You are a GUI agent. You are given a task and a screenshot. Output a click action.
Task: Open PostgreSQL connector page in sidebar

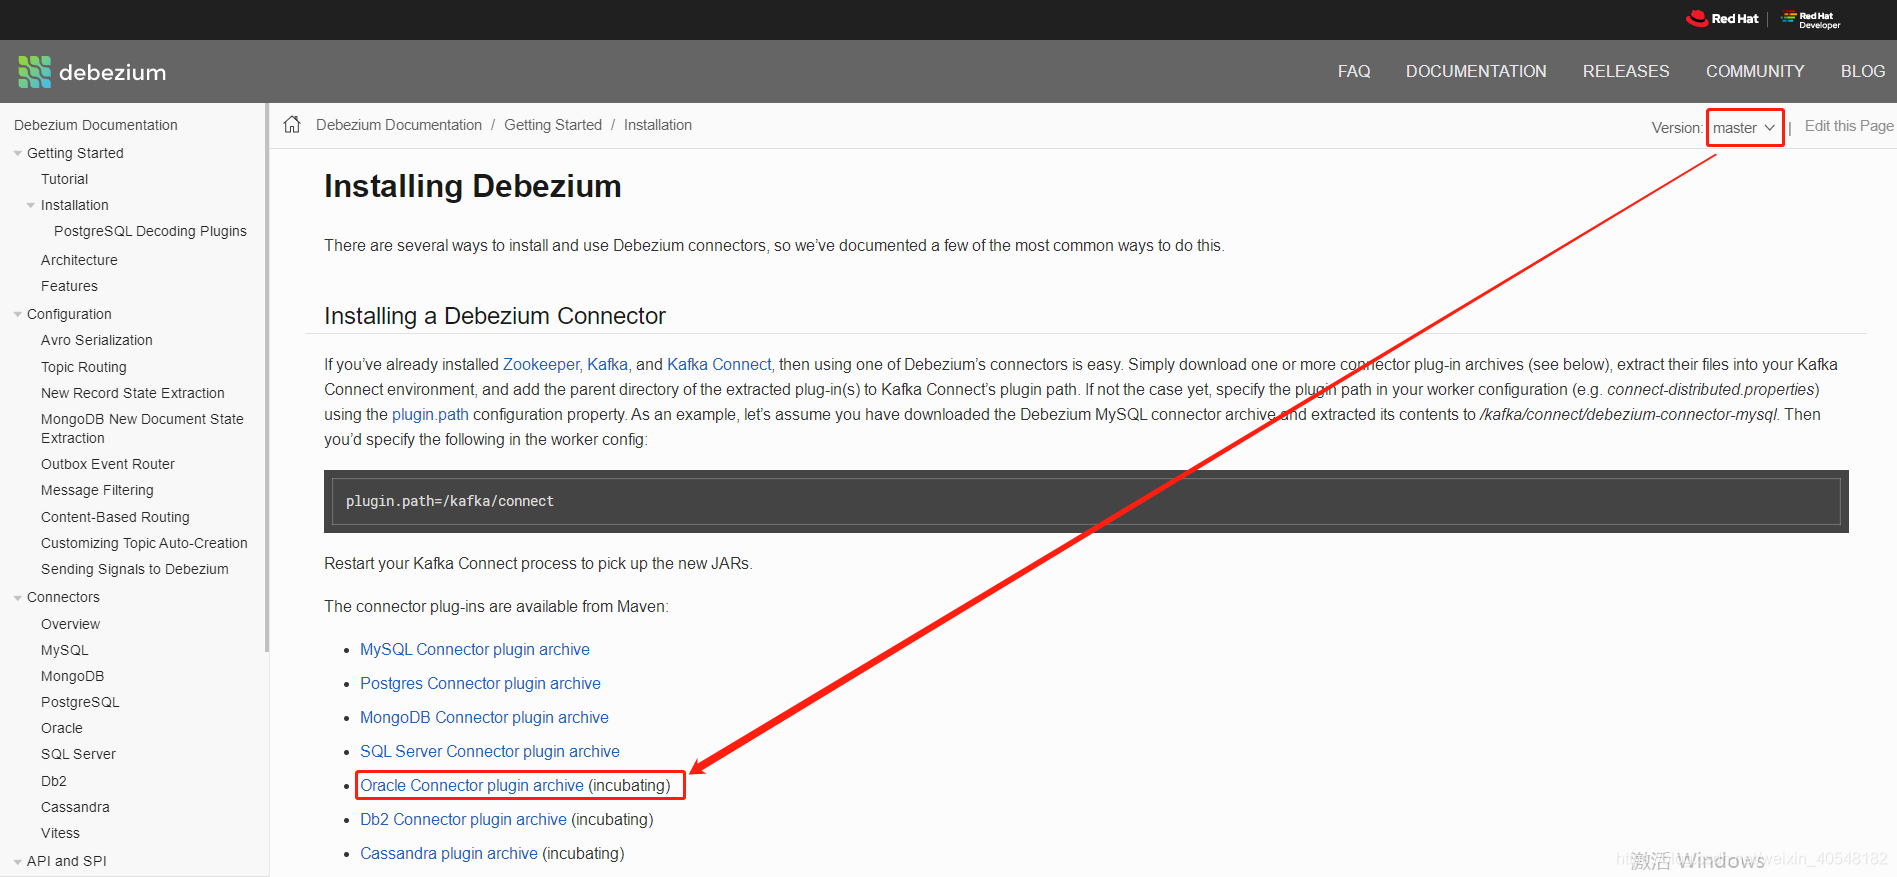pos(80,702)
